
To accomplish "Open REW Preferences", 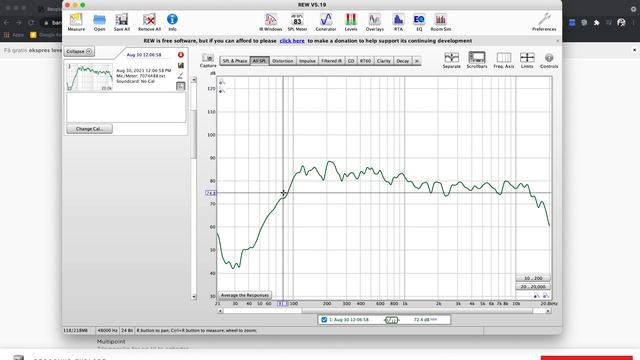I will 544,22.
